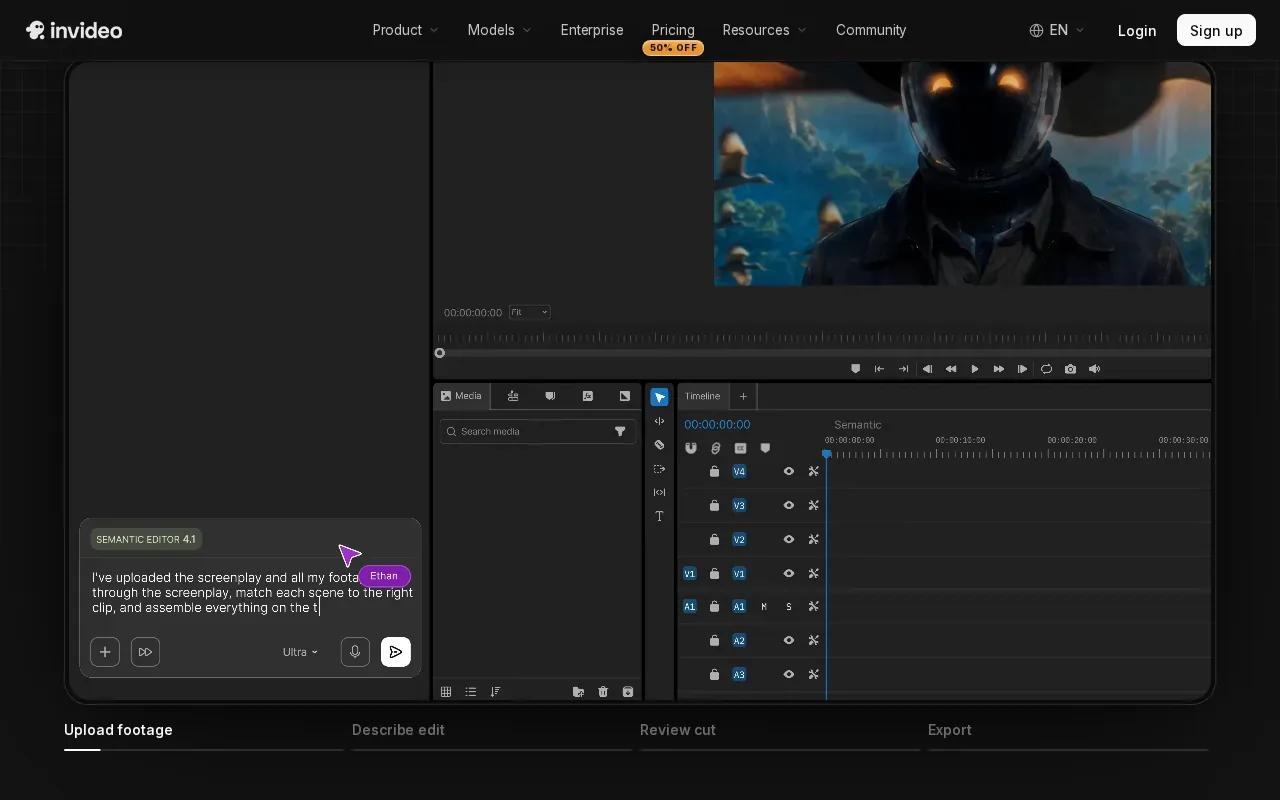1280x800 pixels.
Task: Click the Login link
Action: coord(1137,30)
